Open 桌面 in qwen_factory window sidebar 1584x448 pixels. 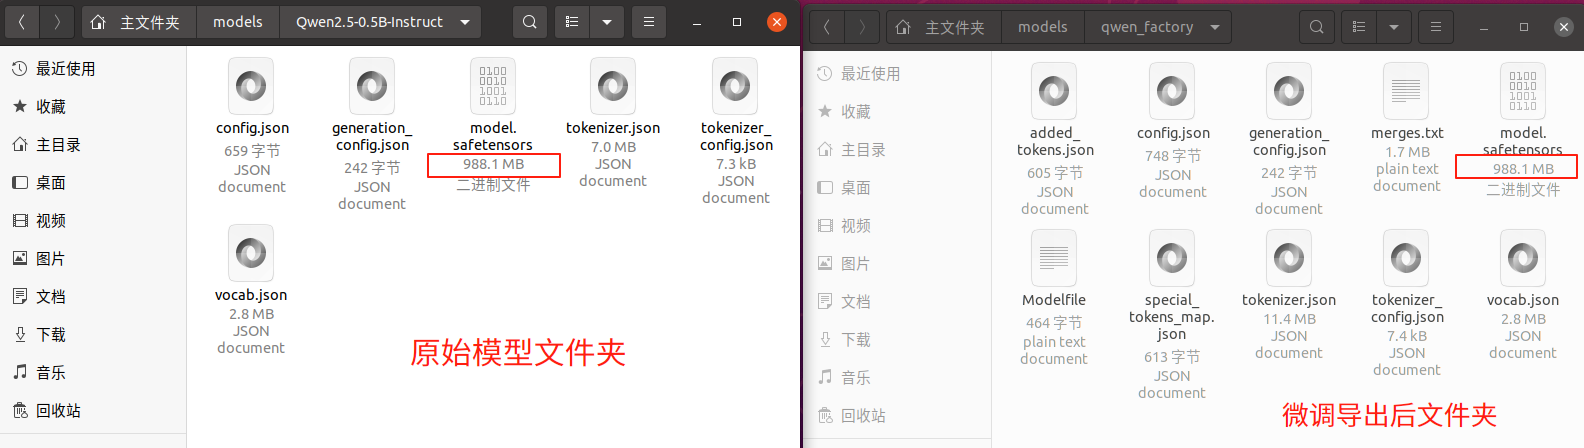point(898,188)
